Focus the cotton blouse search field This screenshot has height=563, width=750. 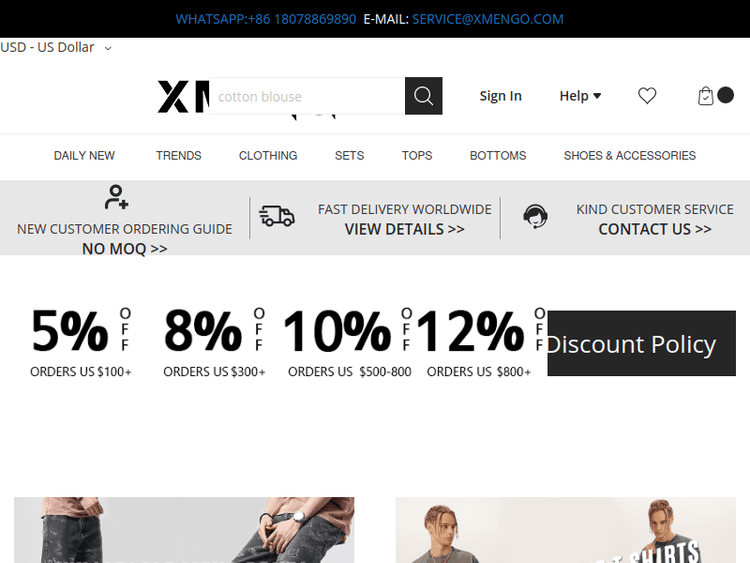[x=305, y=96]
